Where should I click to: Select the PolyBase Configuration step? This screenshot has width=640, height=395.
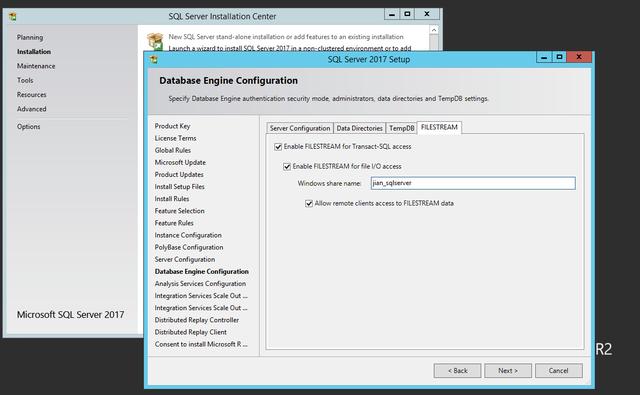(189, 247)
